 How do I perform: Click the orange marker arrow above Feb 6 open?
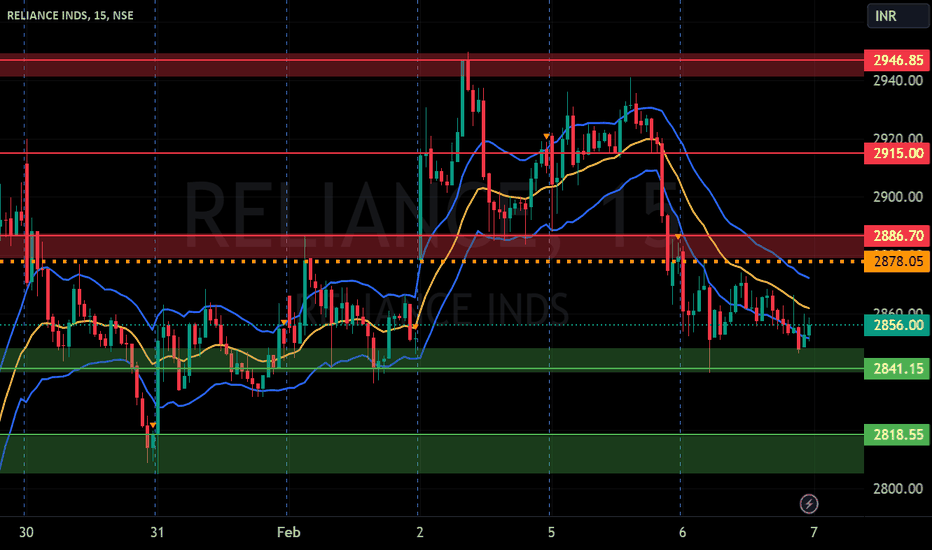pyautogui.click(x=678, y=237)
